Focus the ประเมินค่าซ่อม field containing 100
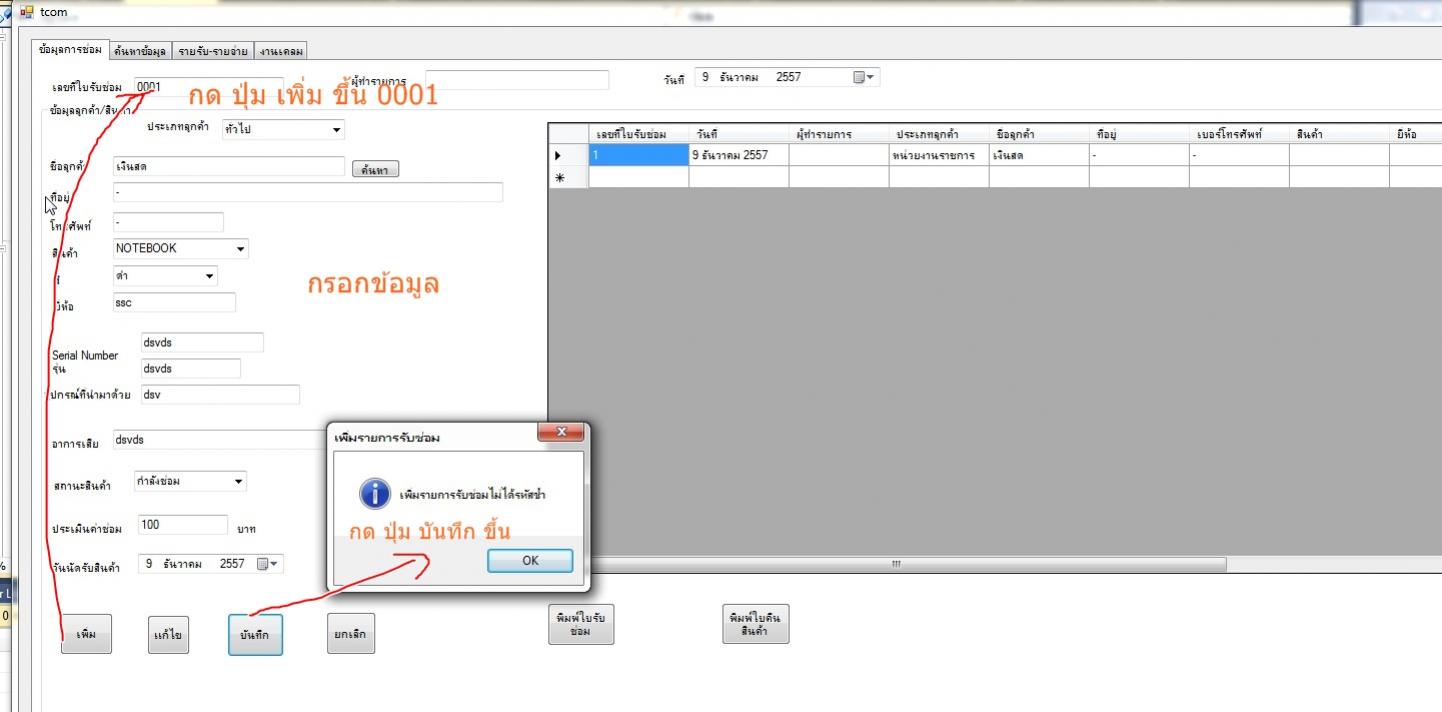Viewport: 1442px width, 712px height. pos(182,525)
